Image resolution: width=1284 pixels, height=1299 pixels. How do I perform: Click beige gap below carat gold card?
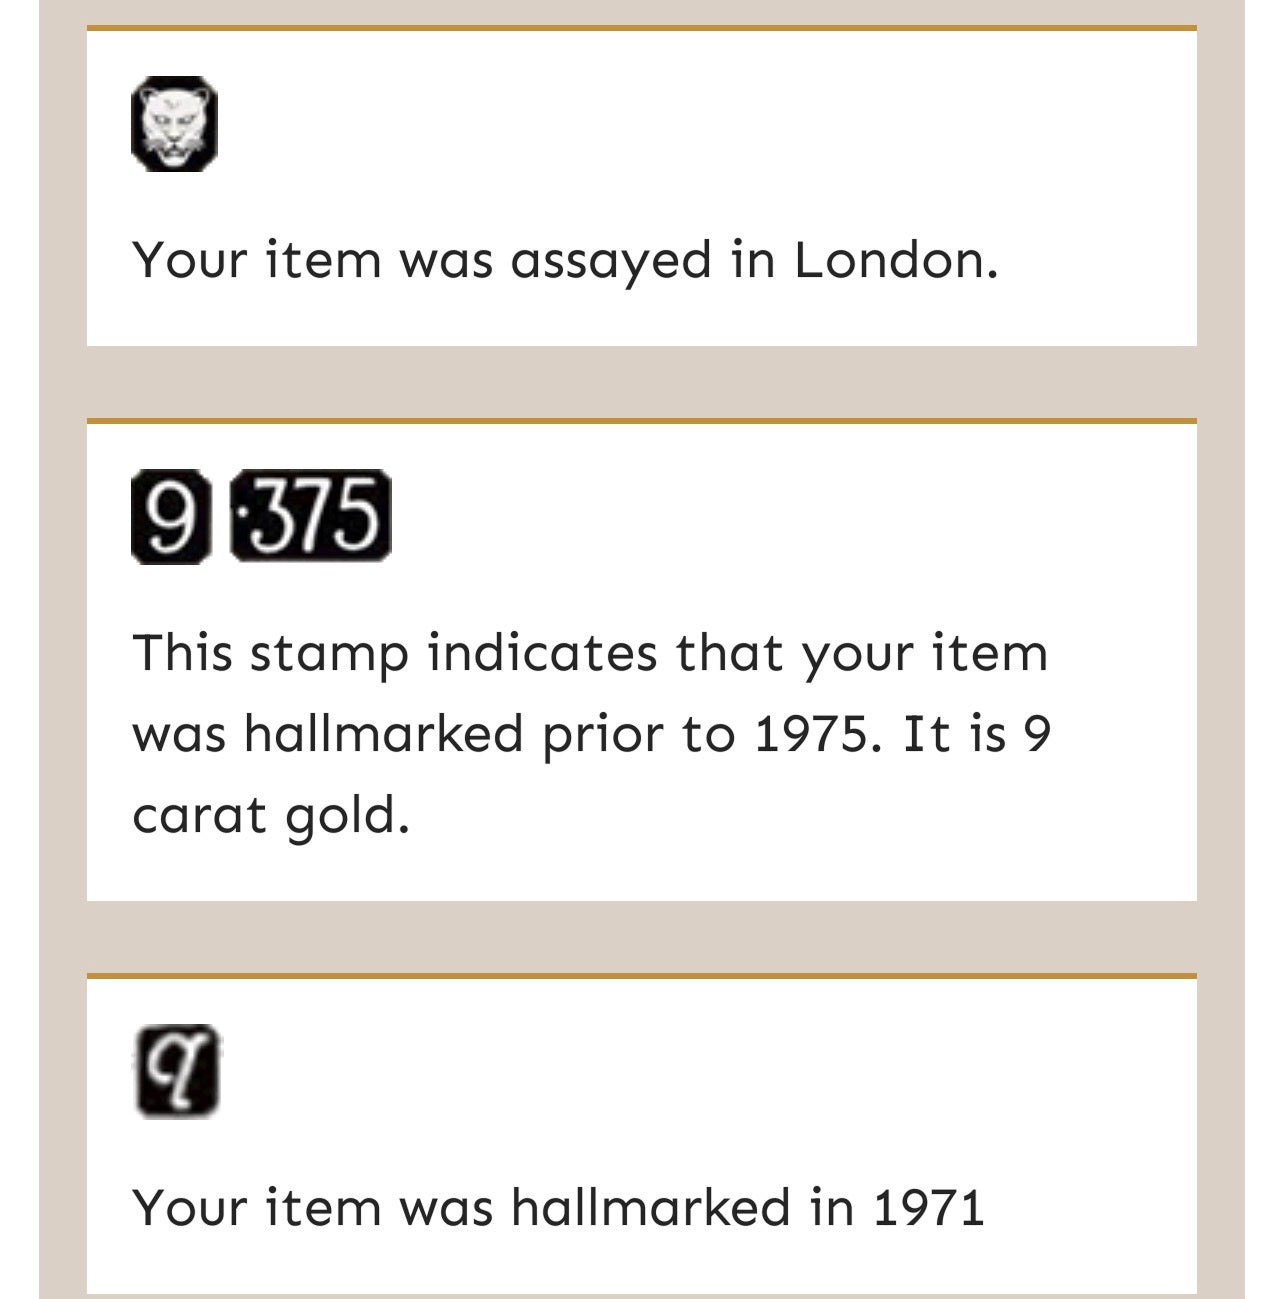642,937
